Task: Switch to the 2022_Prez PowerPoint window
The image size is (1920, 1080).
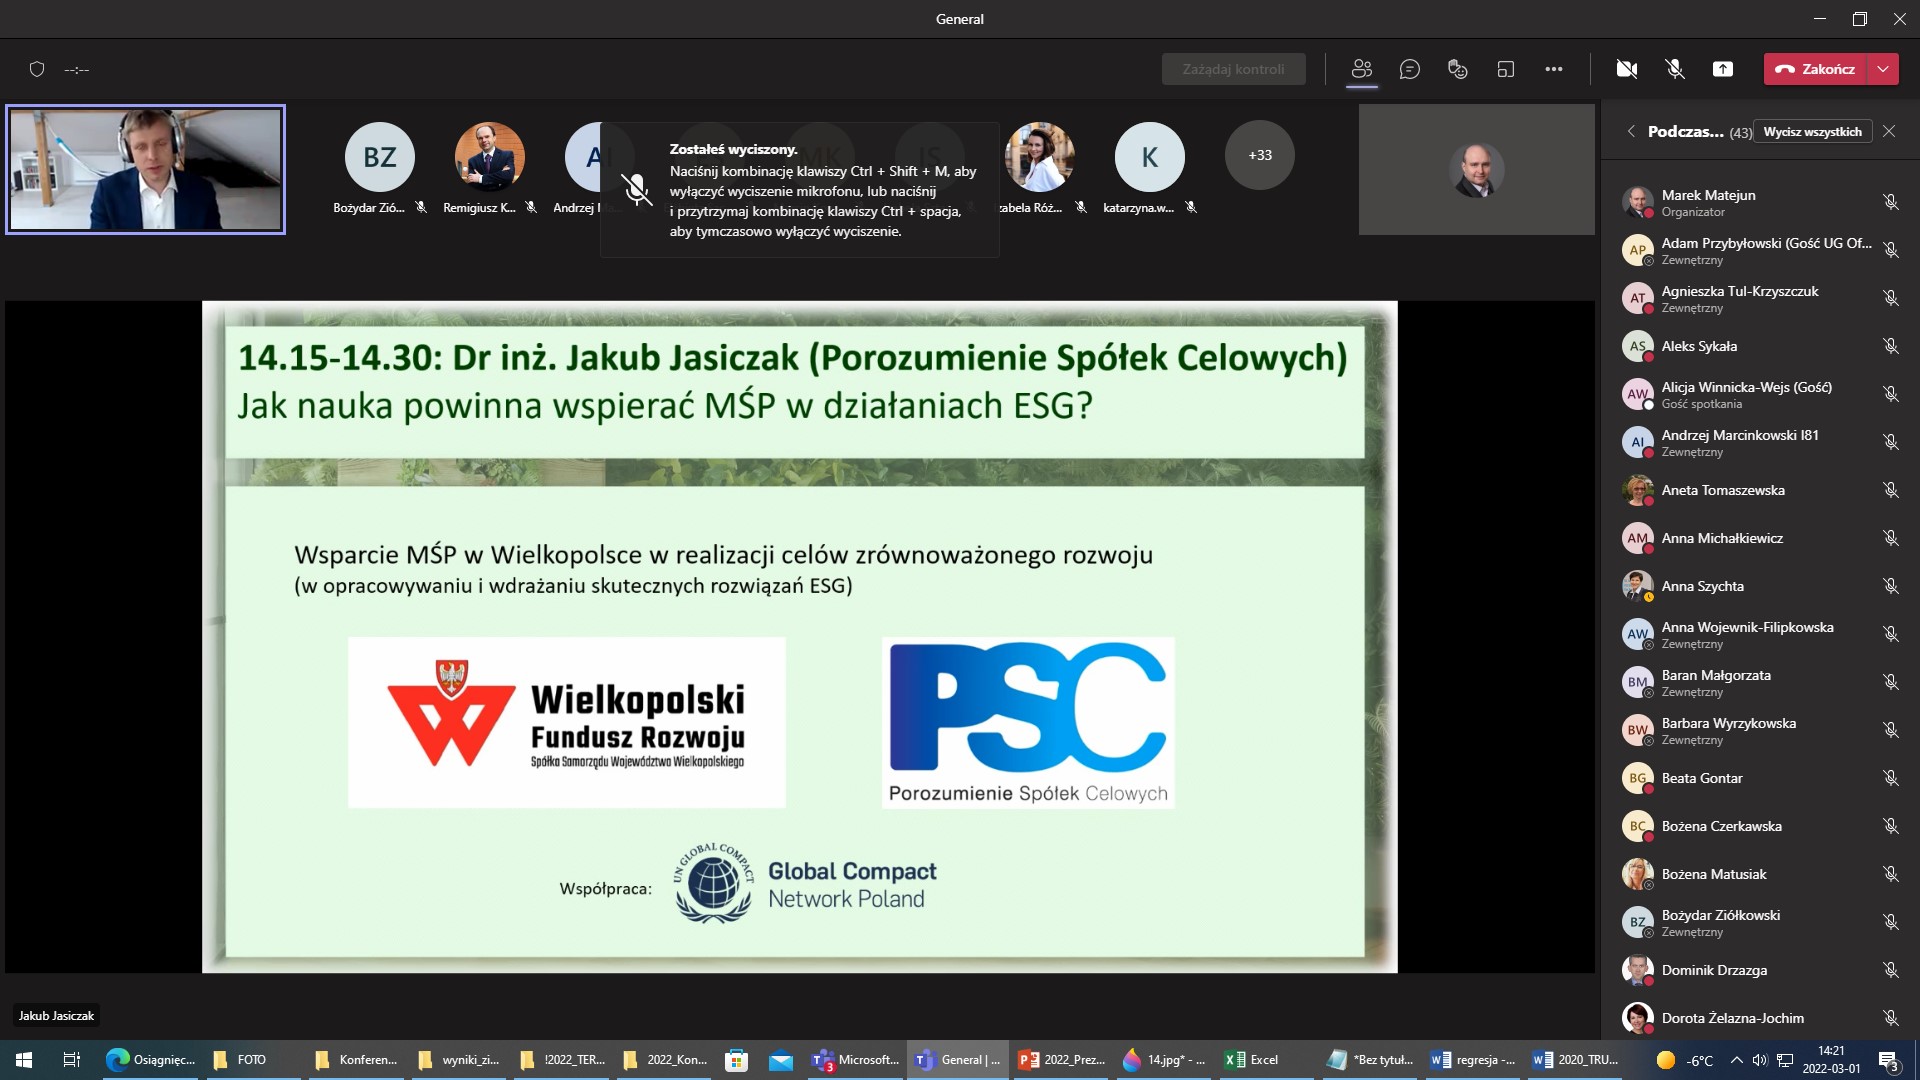Action: coord(1062,1059)
